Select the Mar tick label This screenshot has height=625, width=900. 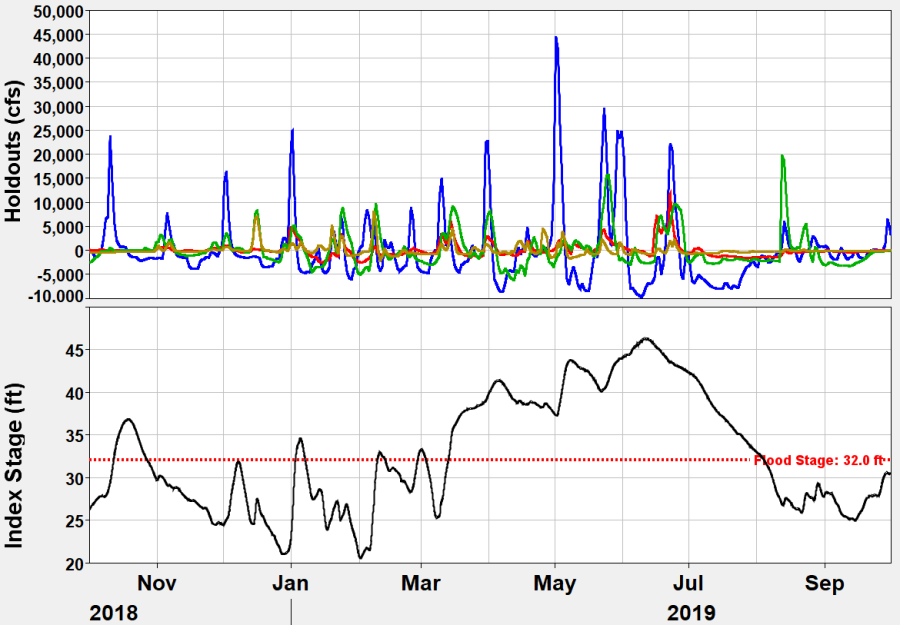pyautogui.click(x=422, y=583)
